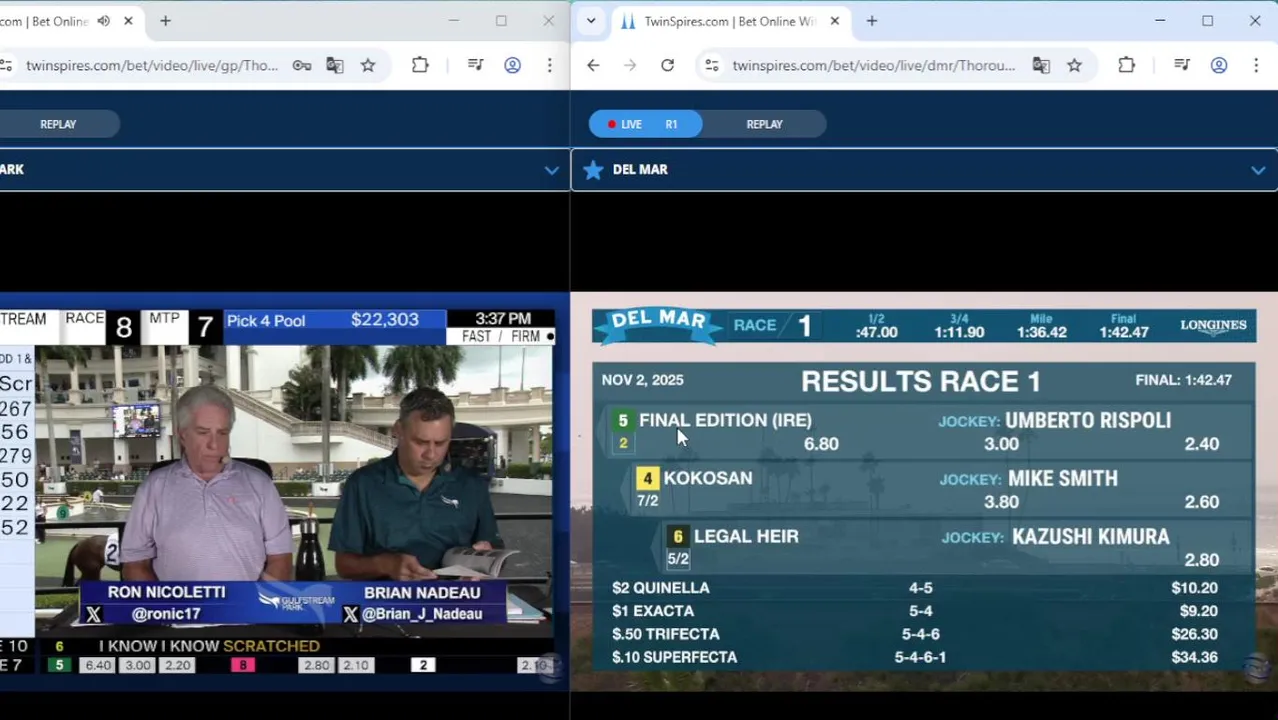The width and height of the screenshot is (1278, 720).
Task: Open extensions menu in right window
Action: pyautogui.click(x=1126, y=65)
